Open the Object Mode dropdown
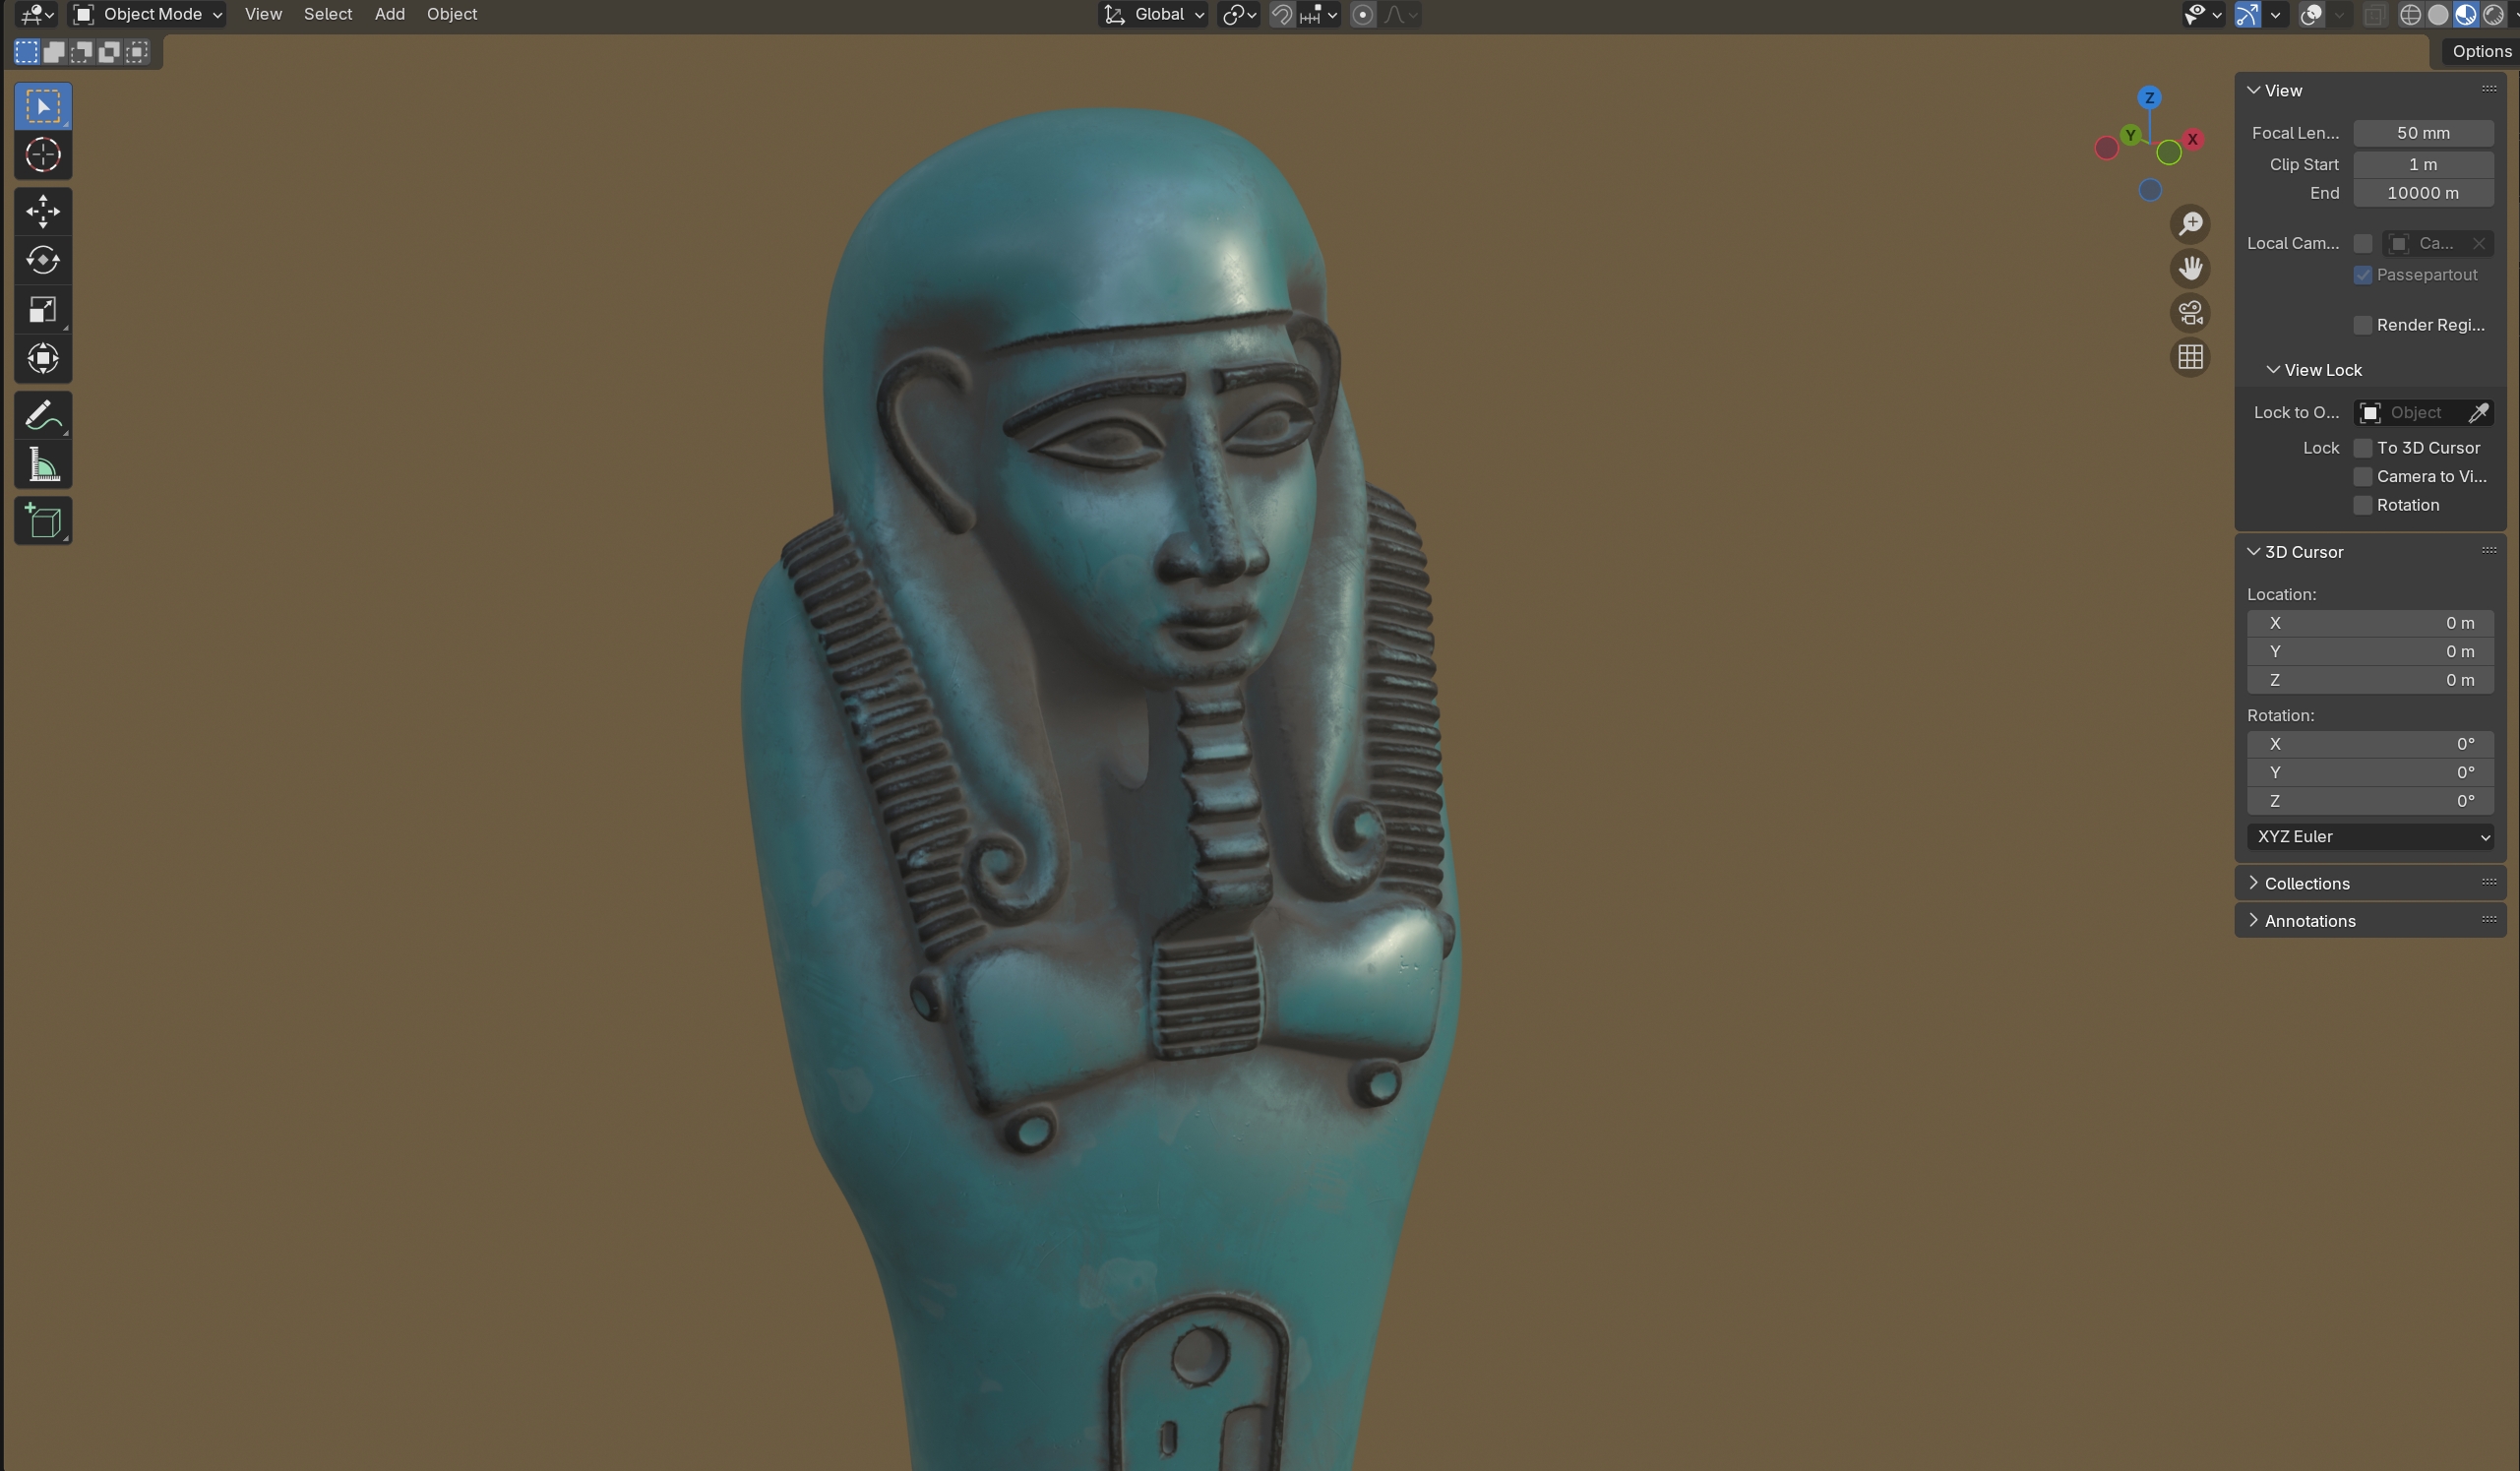 pyautogui.click(x=148, y=14)
